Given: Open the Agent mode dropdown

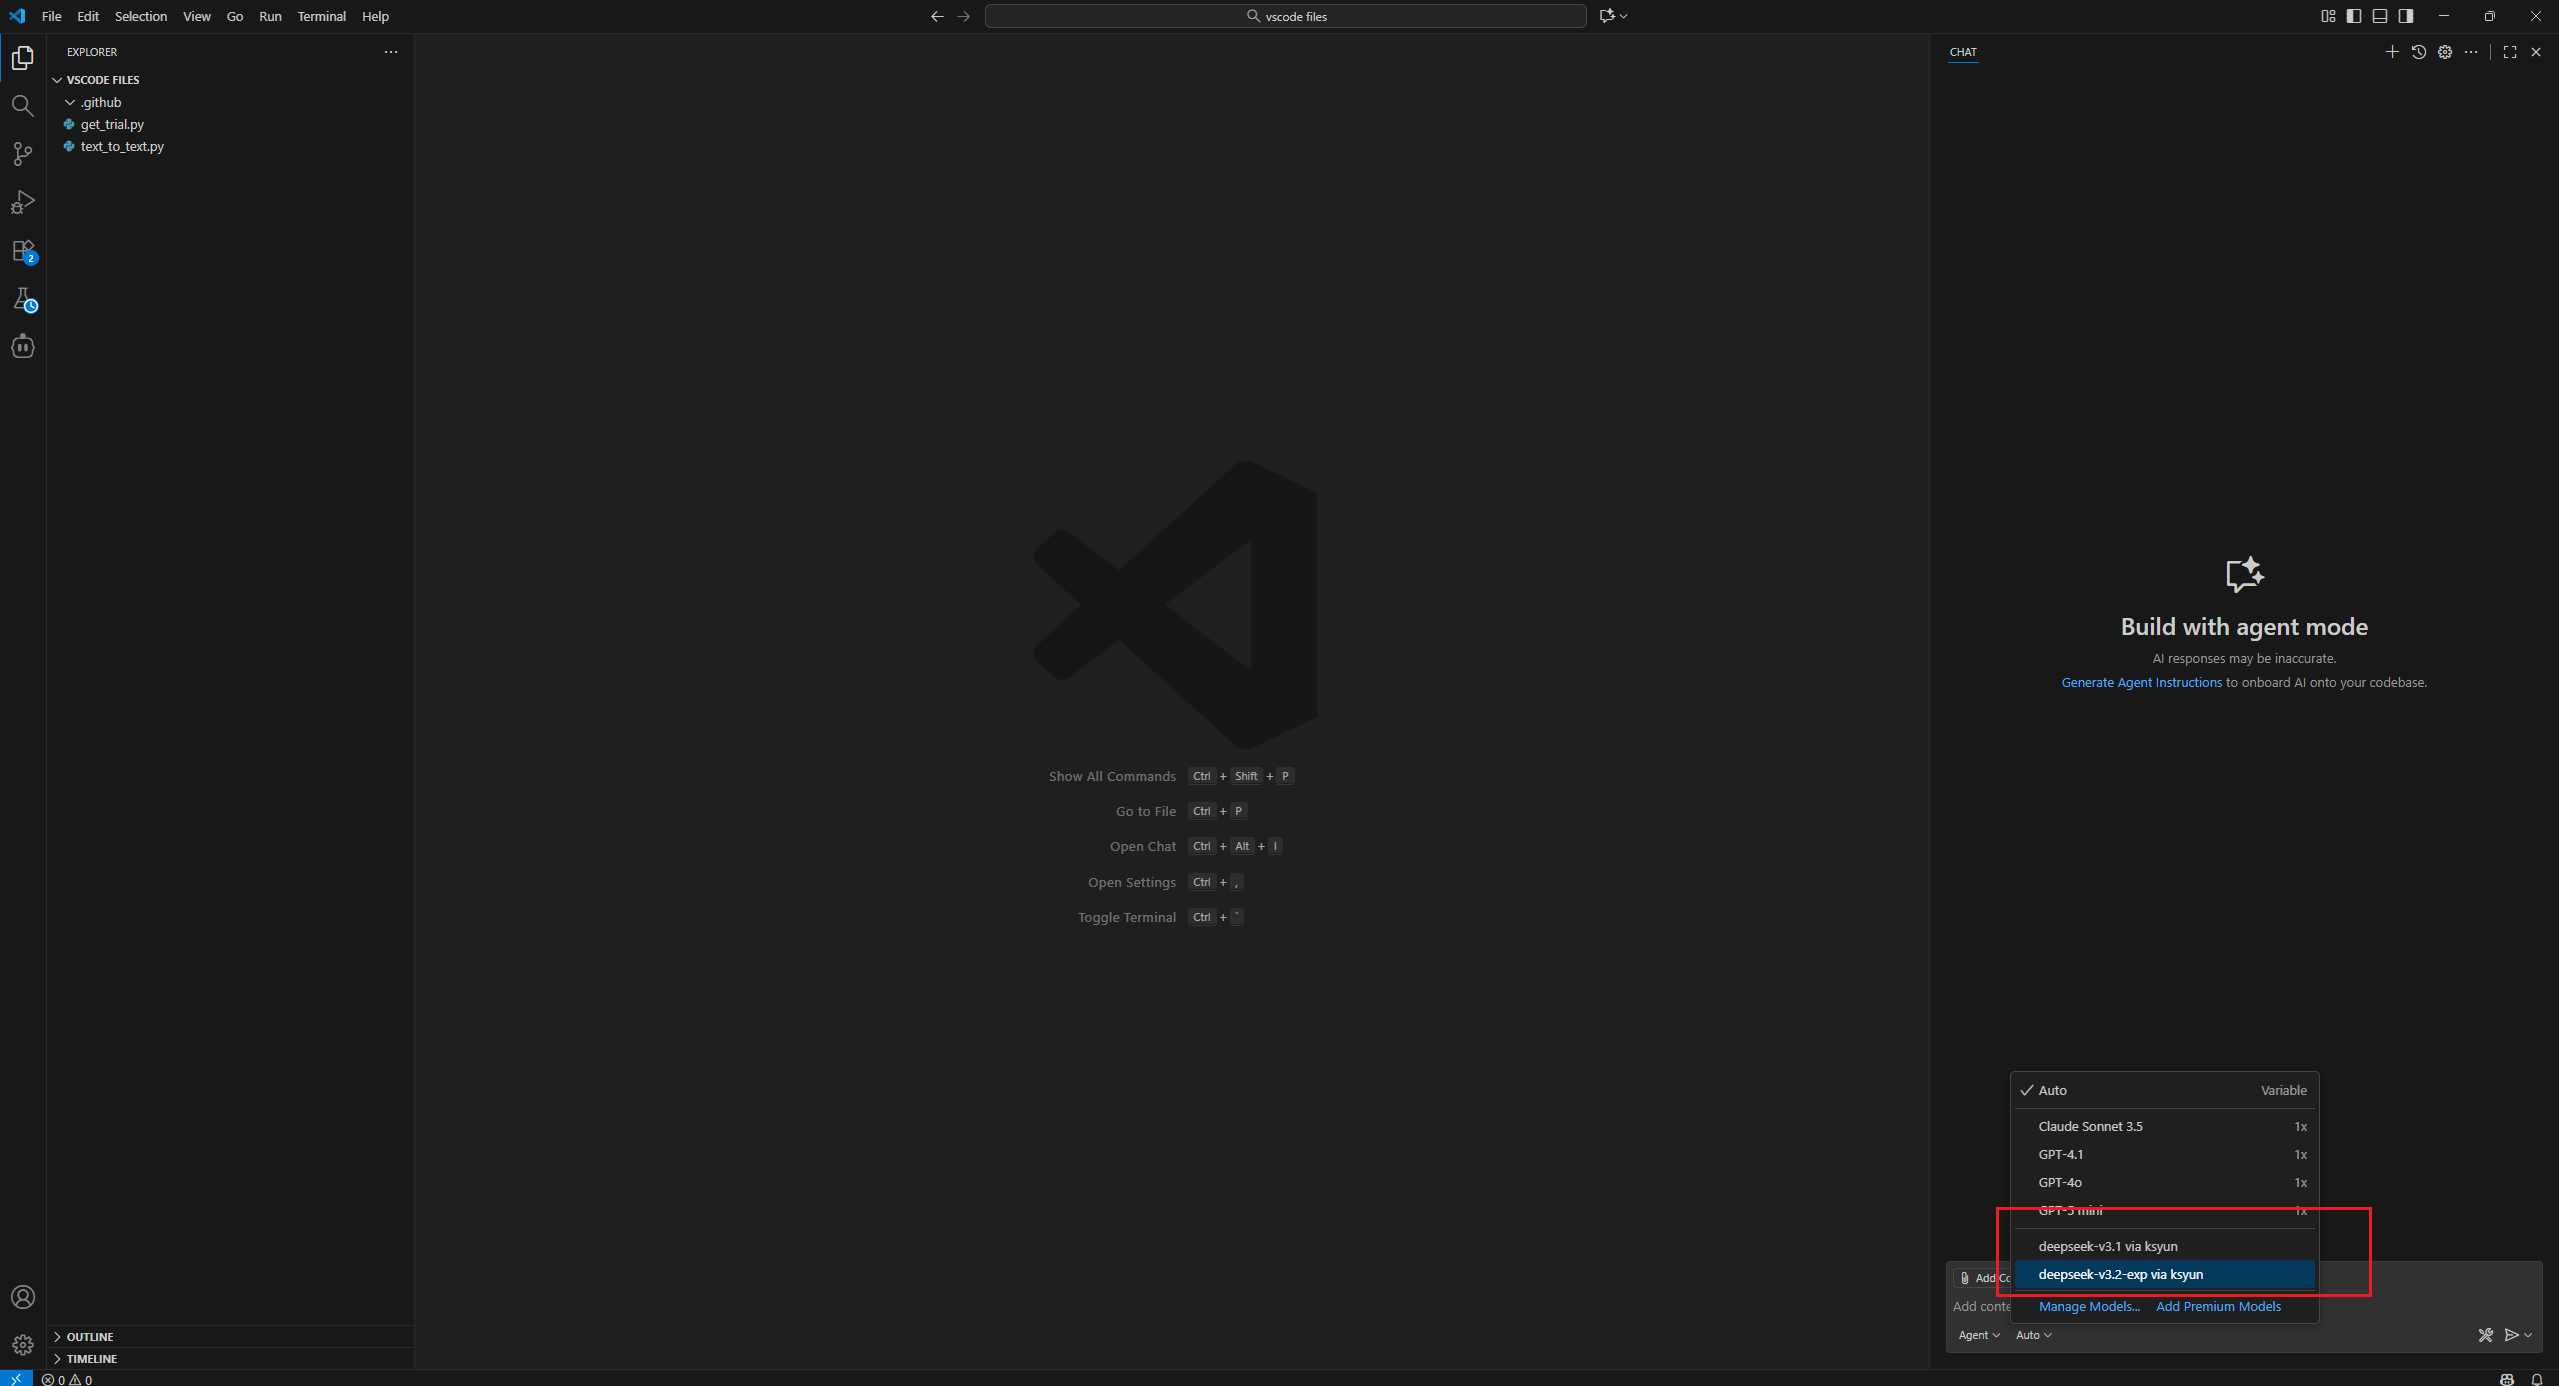Looking at the screenshot, I should (1978, 1335).
